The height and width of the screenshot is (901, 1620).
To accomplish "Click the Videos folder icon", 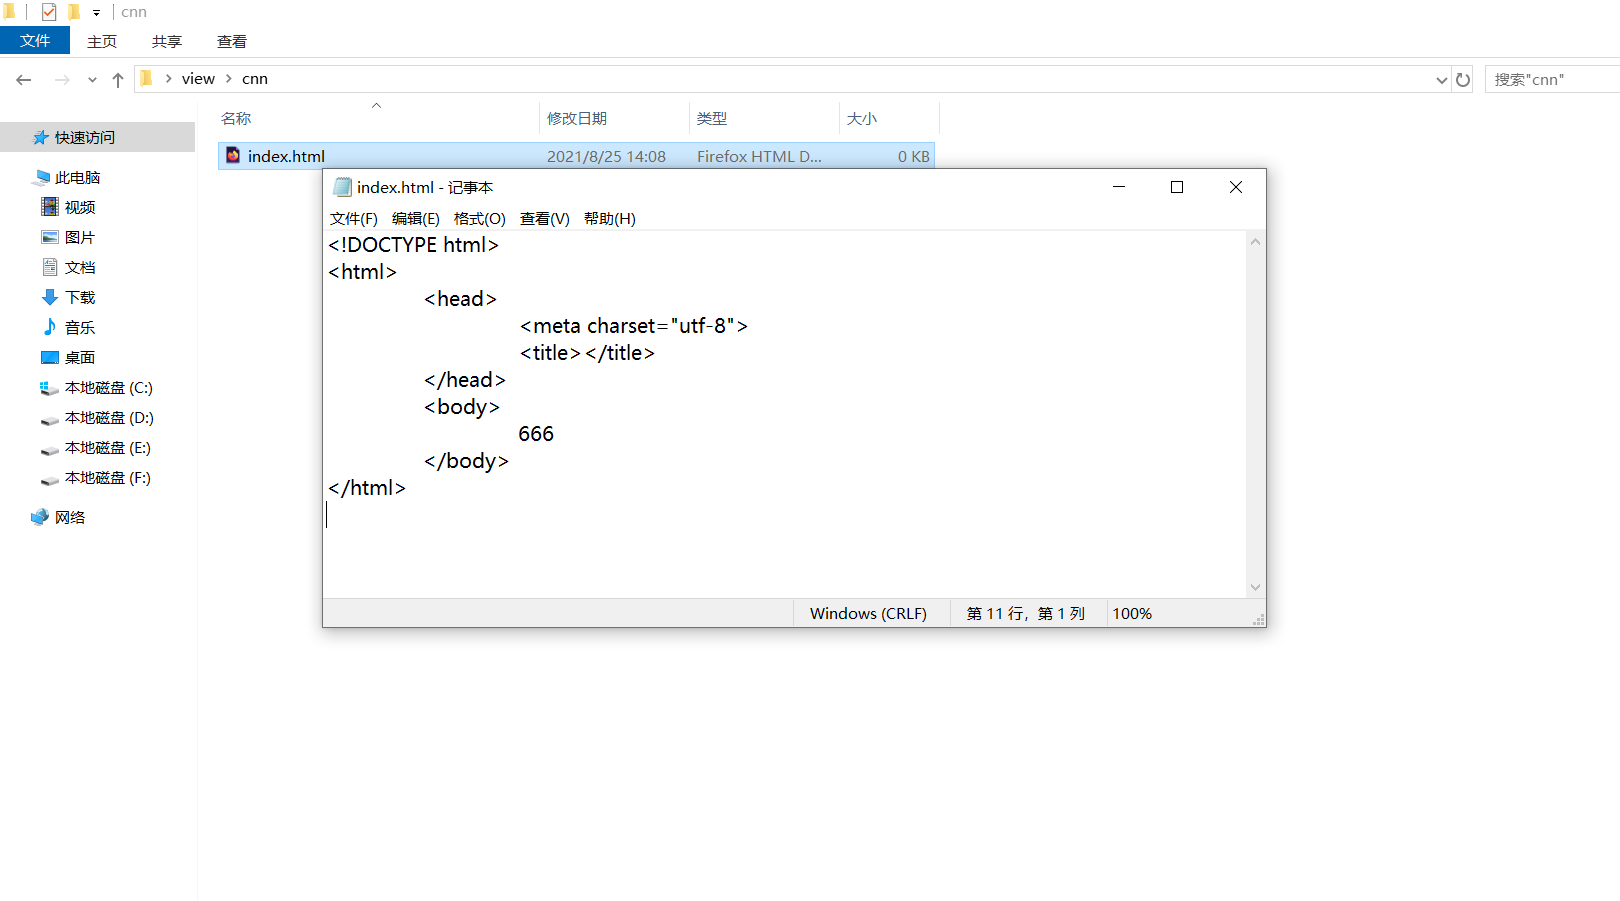I will pos(50,207).
